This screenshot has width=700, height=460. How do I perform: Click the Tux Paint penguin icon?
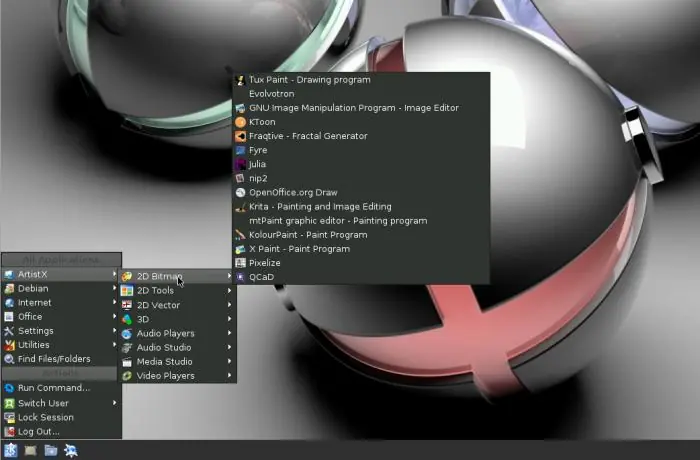click(240, 80)
